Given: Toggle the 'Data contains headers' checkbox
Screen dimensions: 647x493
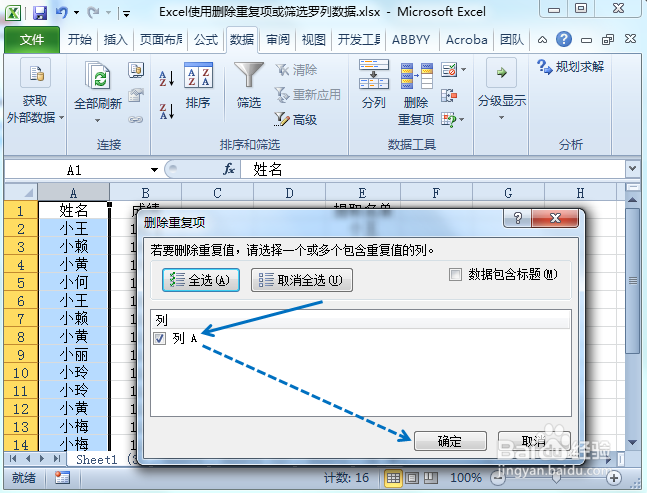Looking at the screenshot, I should click(x=456, y=274).
